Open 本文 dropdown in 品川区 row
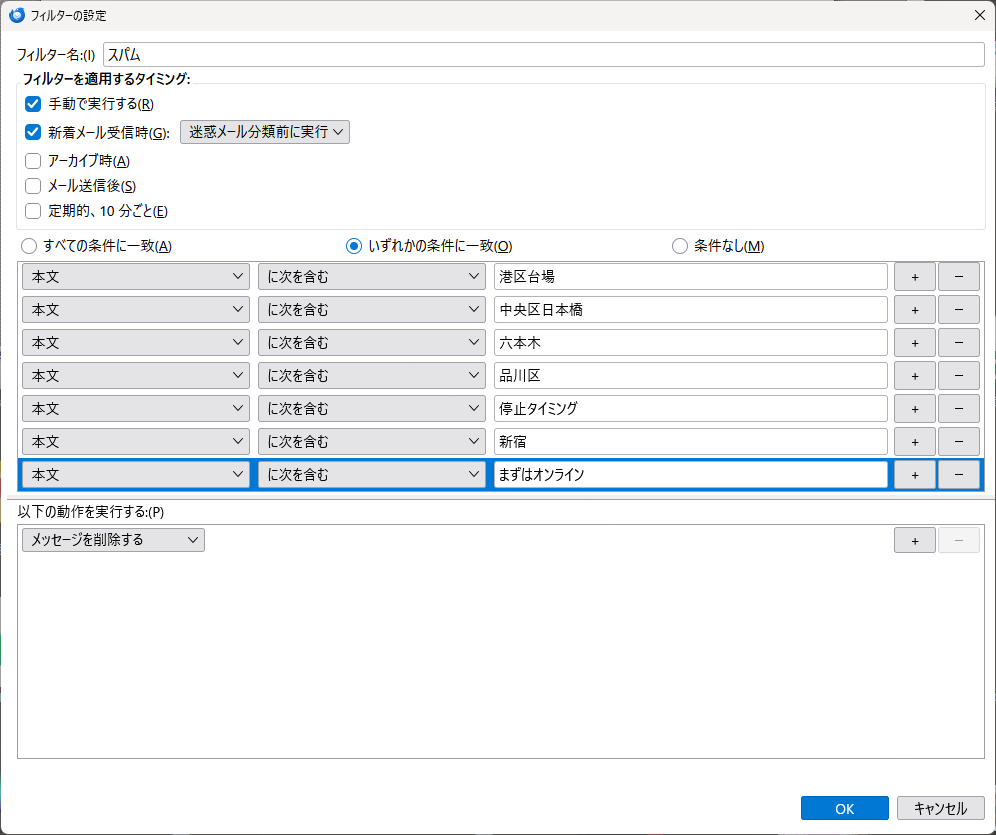 click(x=136, y=376)
